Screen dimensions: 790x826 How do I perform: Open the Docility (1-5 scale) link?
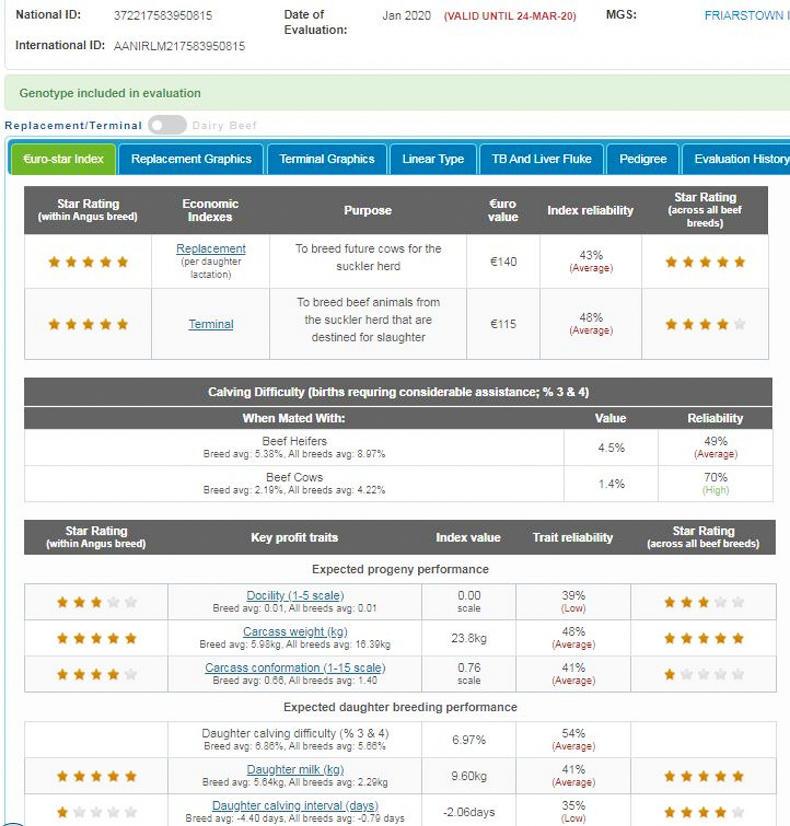coord(295,596)
